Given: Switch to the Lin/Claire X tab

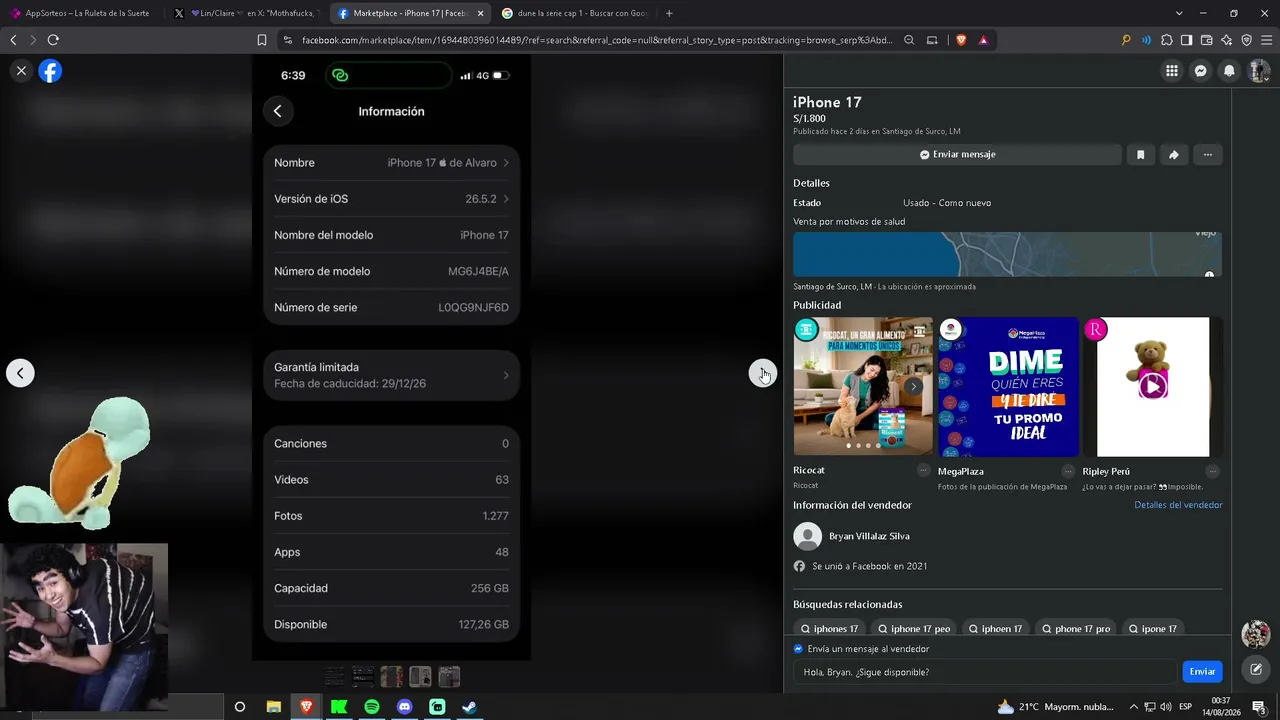Looking at the screenshot, I should pyautogui.click(x=245, y=13).
